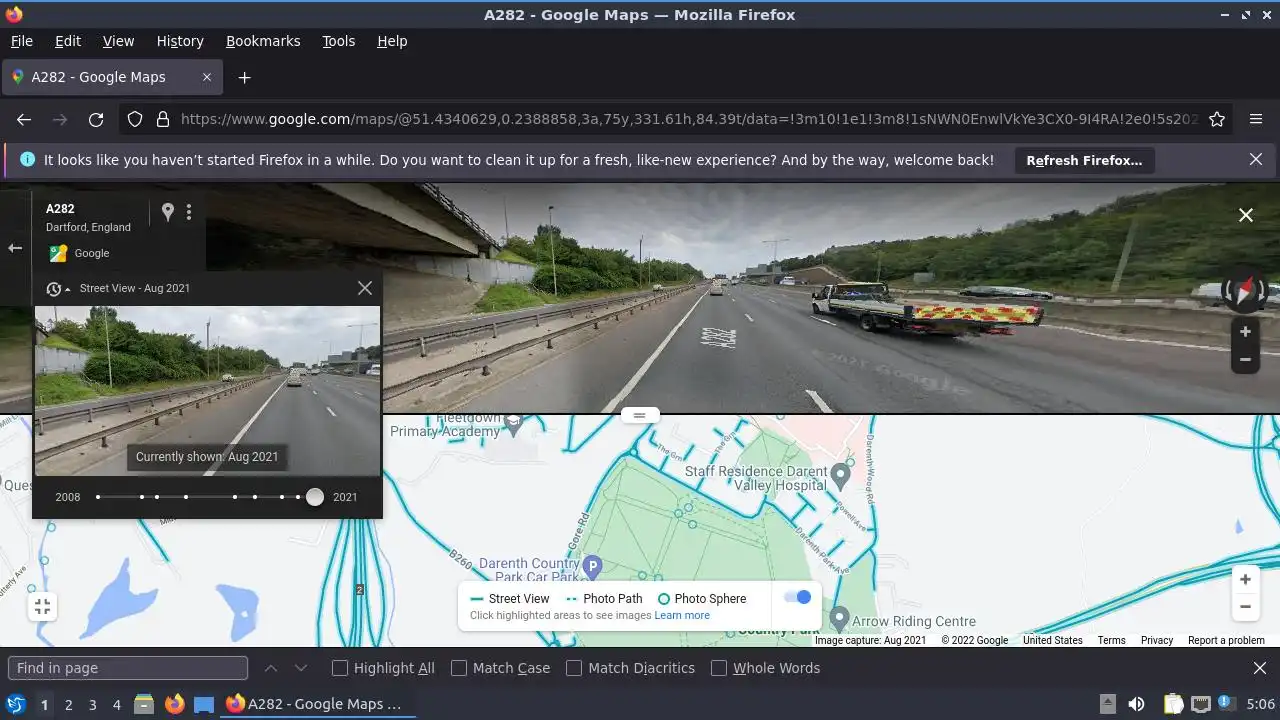Bookmark this page with the star icon
The image size is (1280, 720).
[x=1217, y=119]
